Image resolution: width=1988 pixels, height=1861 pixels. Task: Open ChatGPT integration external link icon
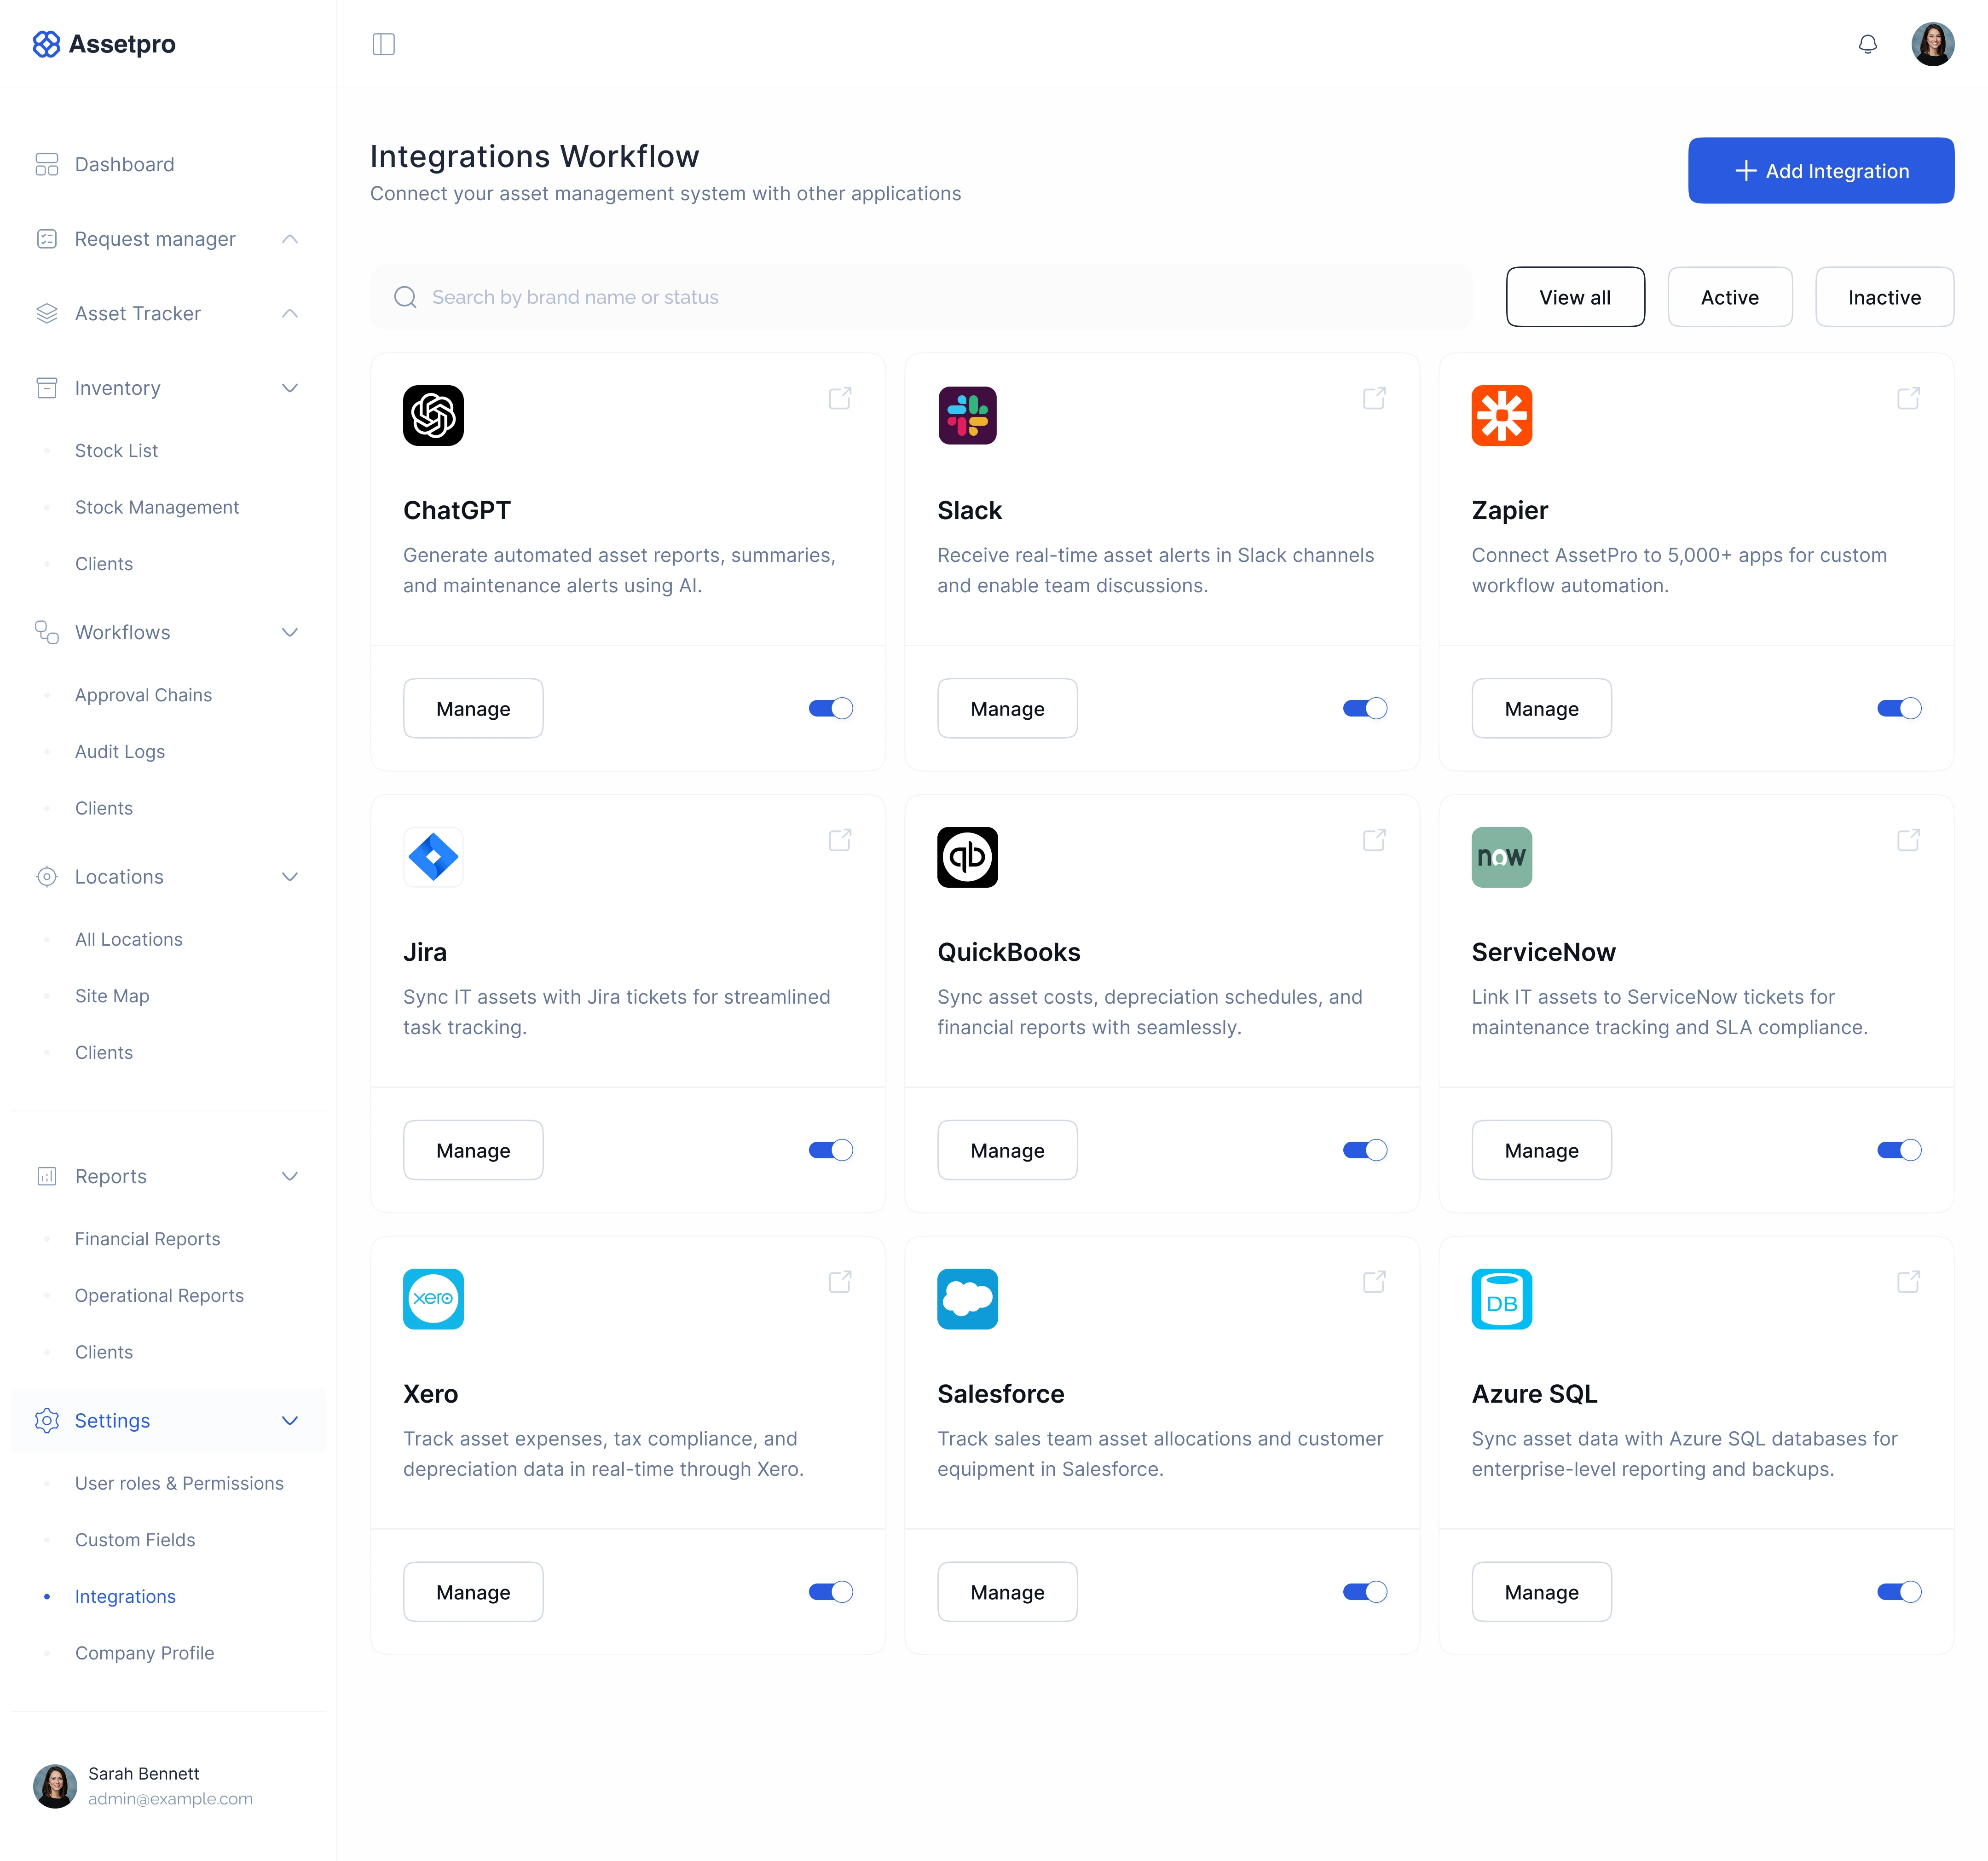pyautogui.click(x=840, y=398)
